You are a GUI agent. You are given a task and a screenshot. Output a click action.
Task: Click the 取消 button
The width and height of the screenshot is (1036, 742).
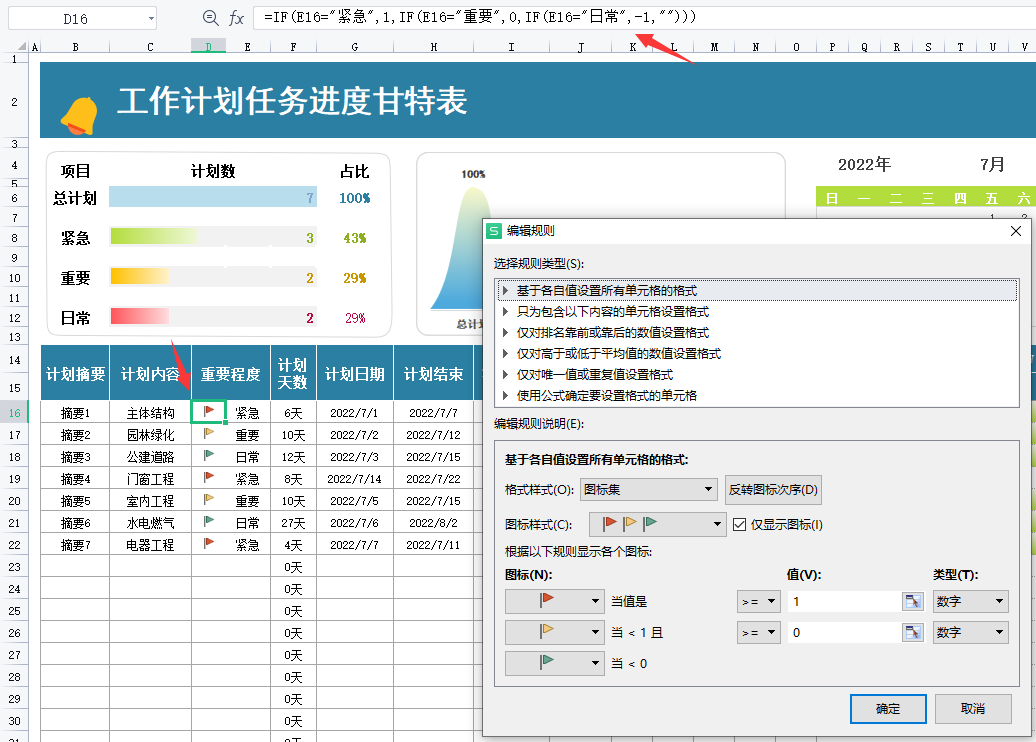[973, 708]
